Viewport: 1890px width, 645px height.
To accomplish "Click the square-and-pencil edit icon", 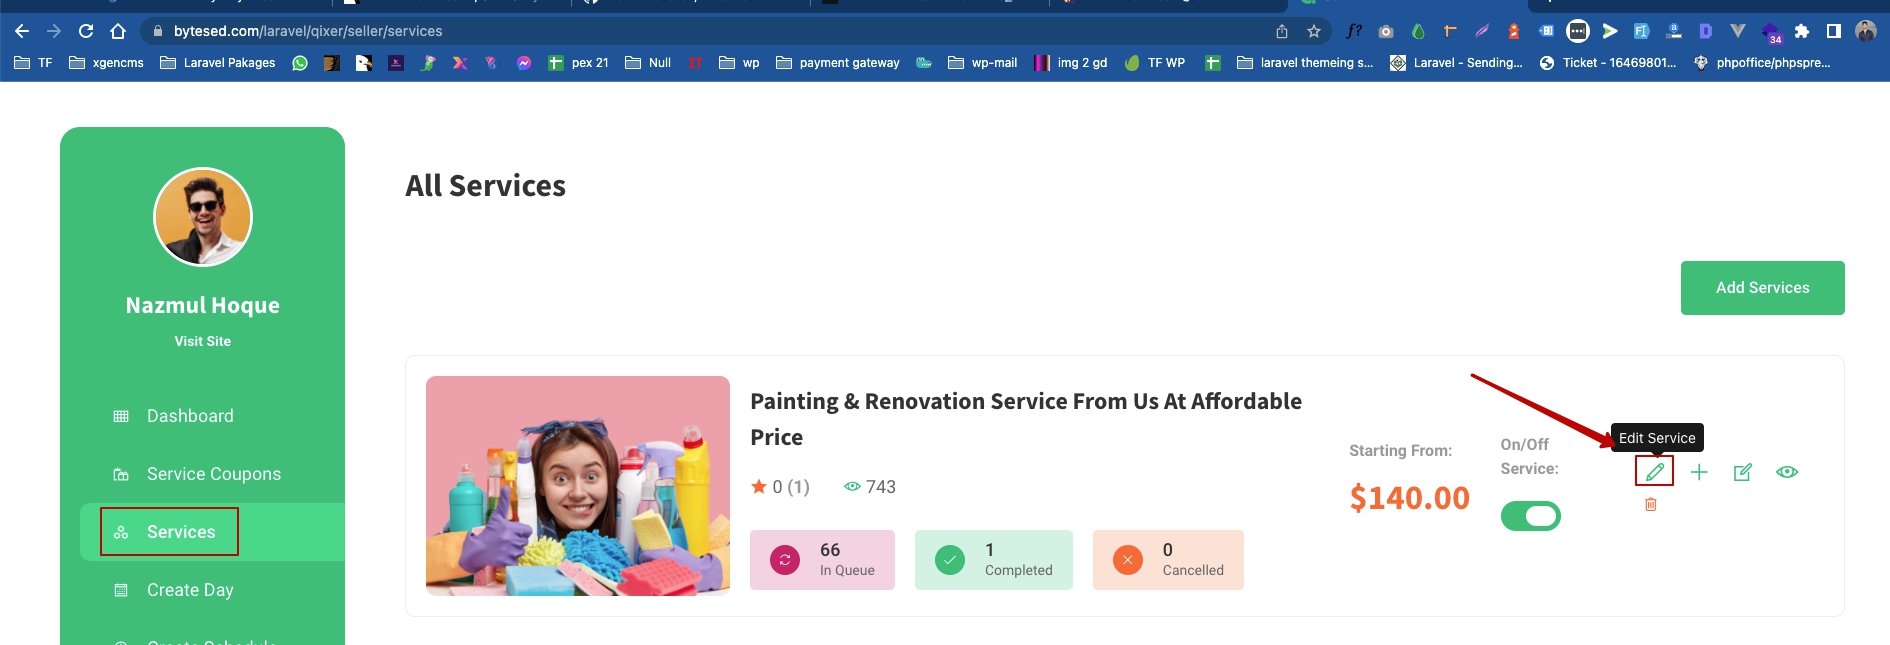I will pyautogui.click(x=1742, y=472).
